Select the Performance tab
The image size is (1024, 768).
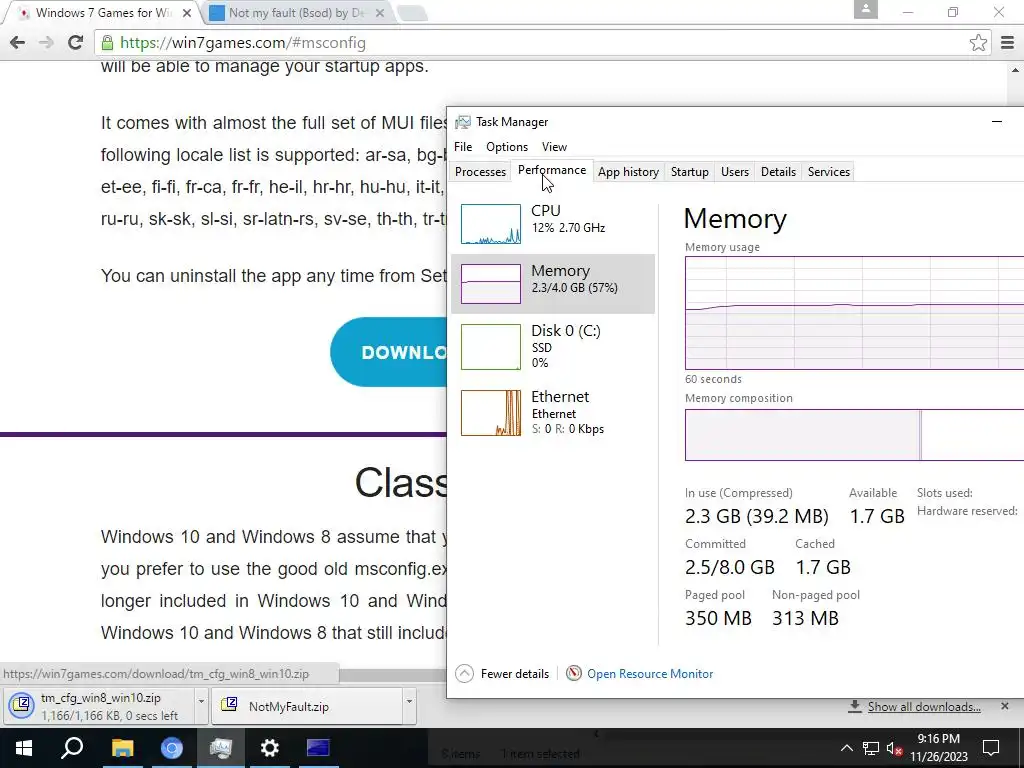tap(552, 170)
